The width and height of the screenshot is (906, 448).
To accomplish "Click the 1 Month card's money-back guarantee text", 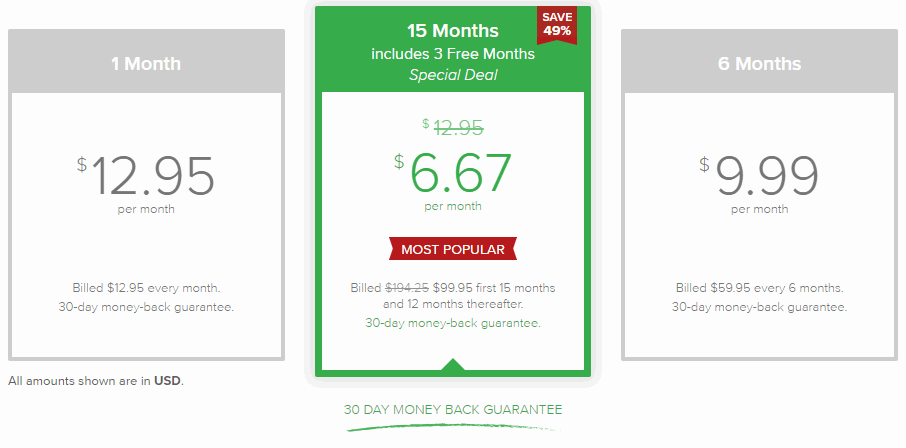I will [x=146, y=307].
